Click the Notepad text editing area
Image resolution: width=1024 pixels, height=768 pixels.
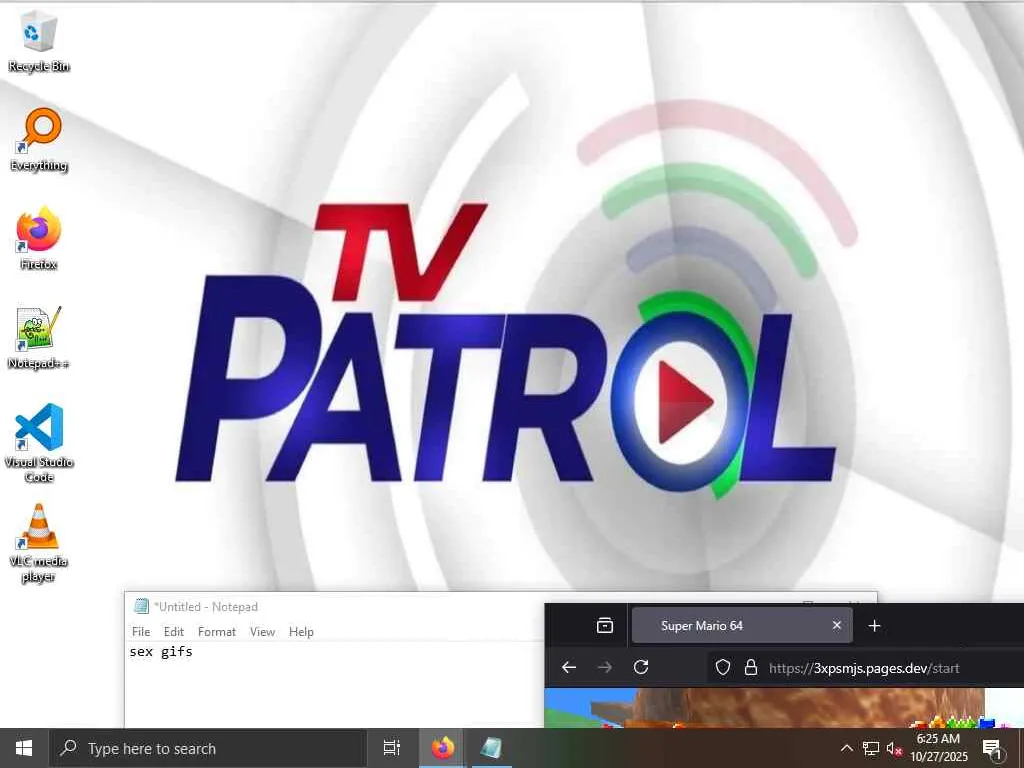click(334, 685)
